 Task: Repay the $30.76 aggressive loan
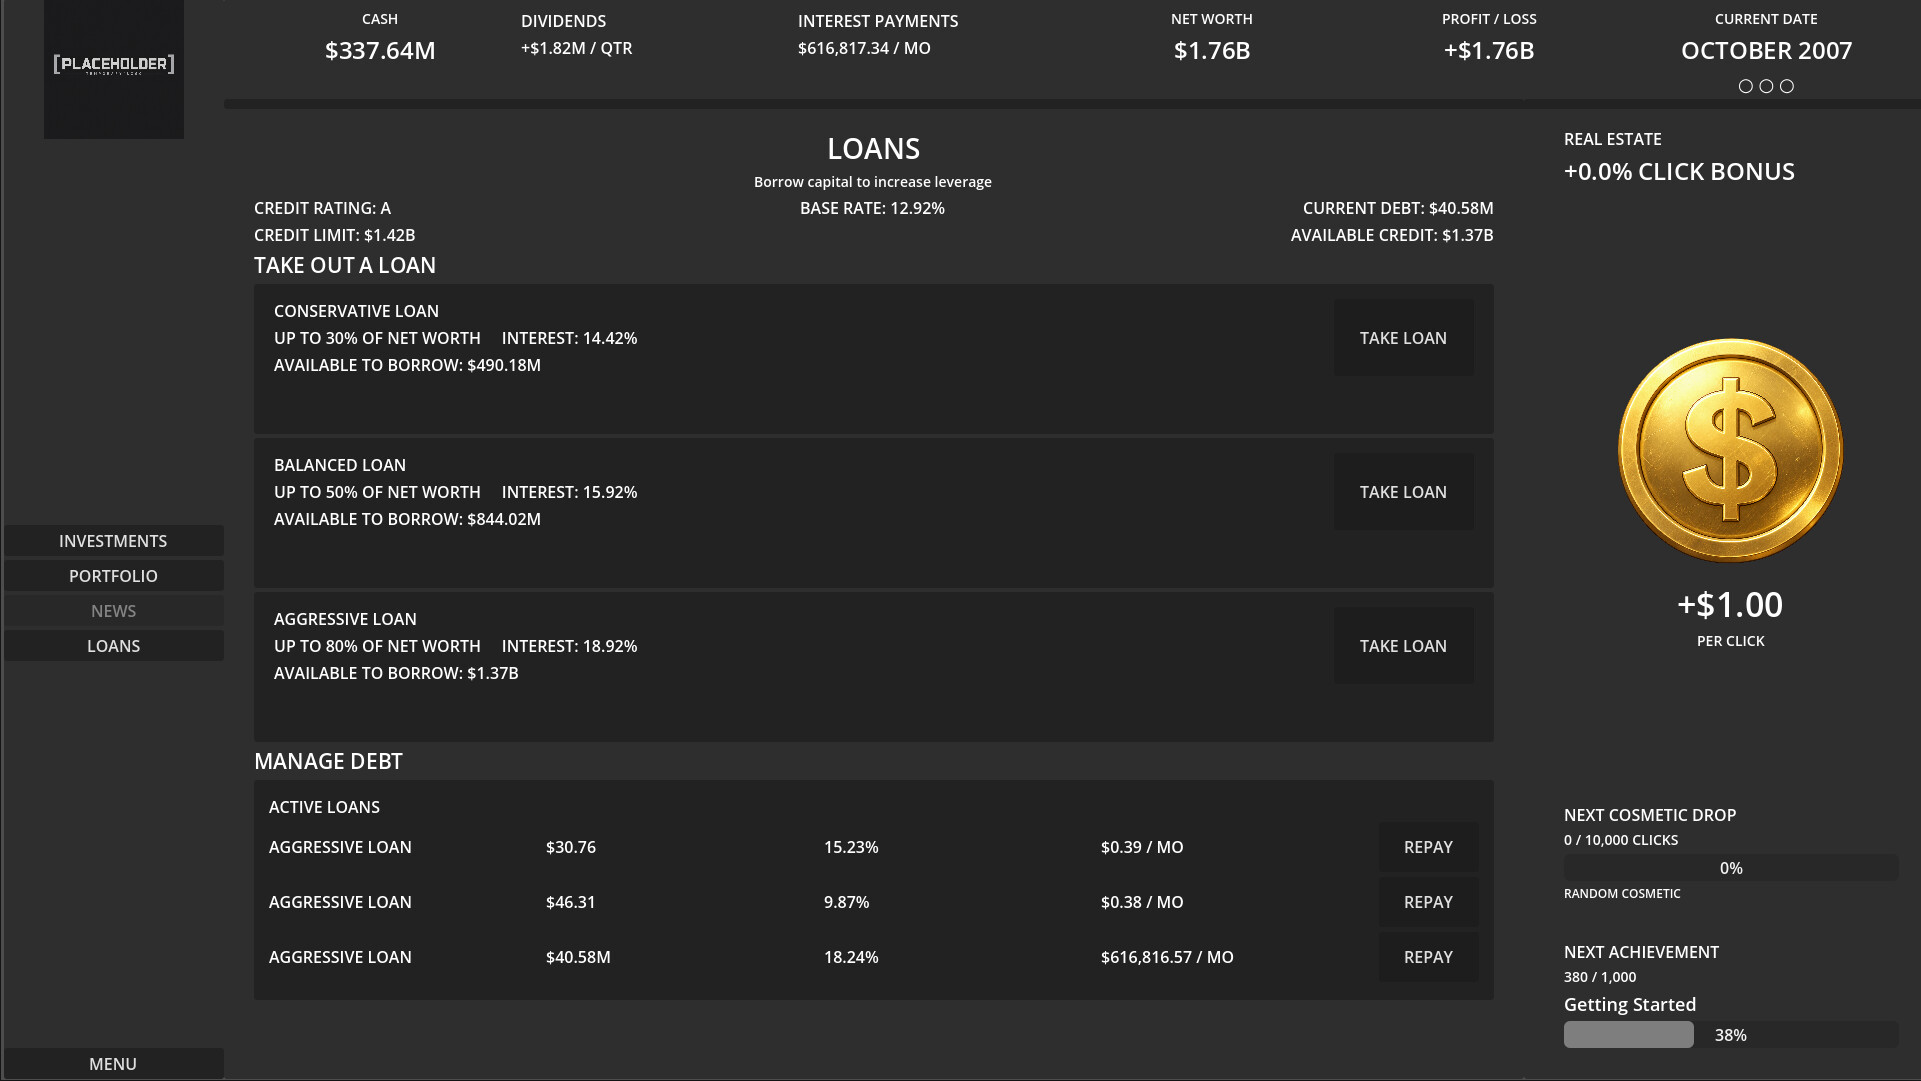click(1428, 847)
